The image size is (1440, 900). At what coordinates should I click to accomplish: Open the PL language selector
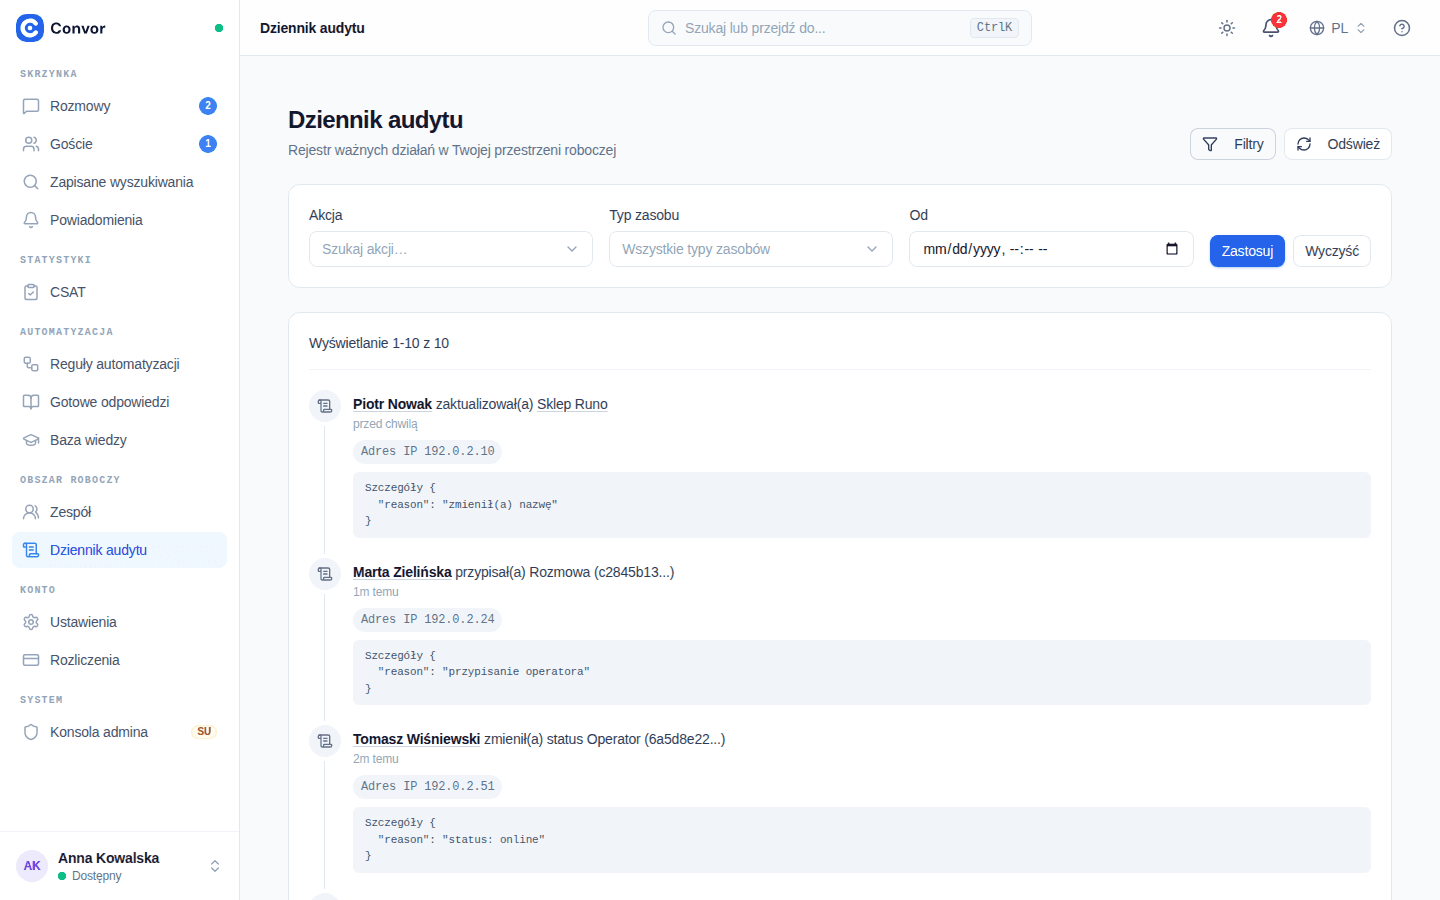point(1337,28)
